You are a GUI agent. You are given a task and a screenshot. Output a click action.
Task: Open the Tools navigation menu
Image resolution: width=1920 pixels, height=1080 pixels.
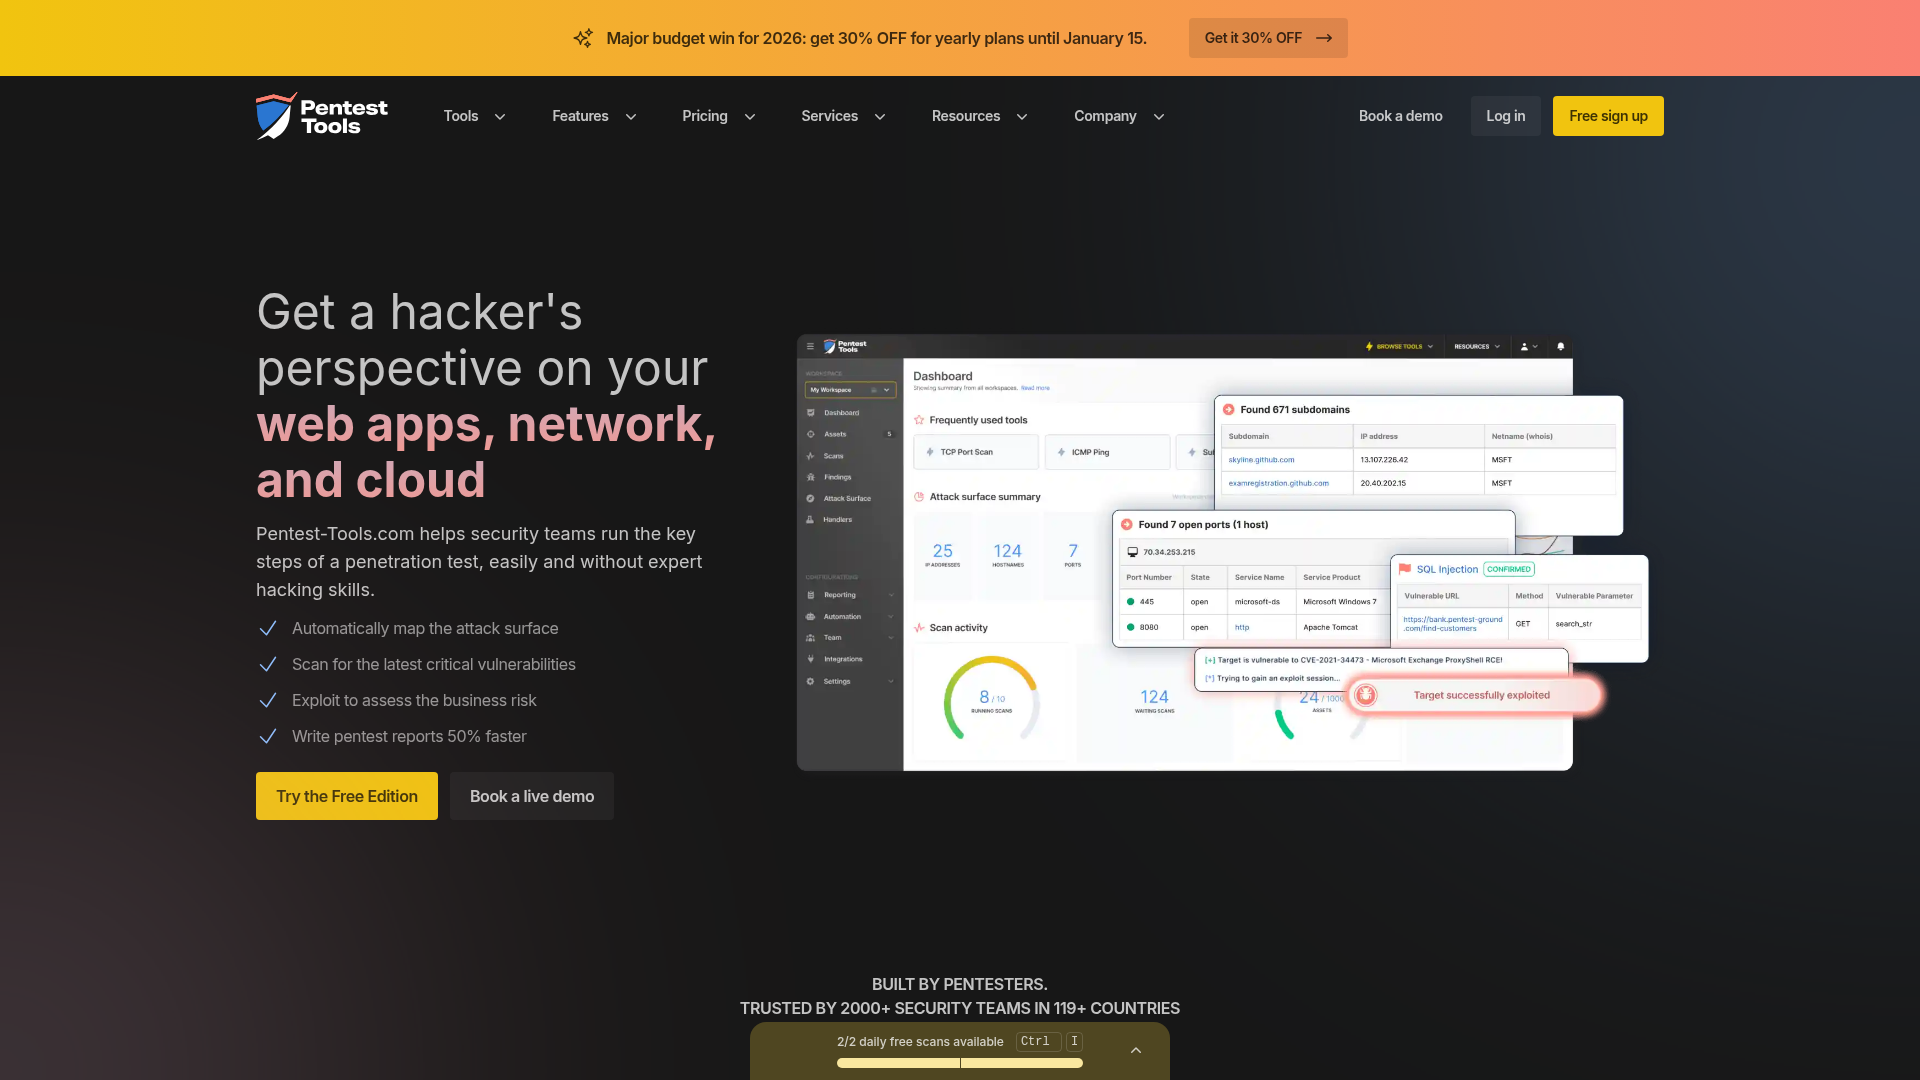pos(474,116)
